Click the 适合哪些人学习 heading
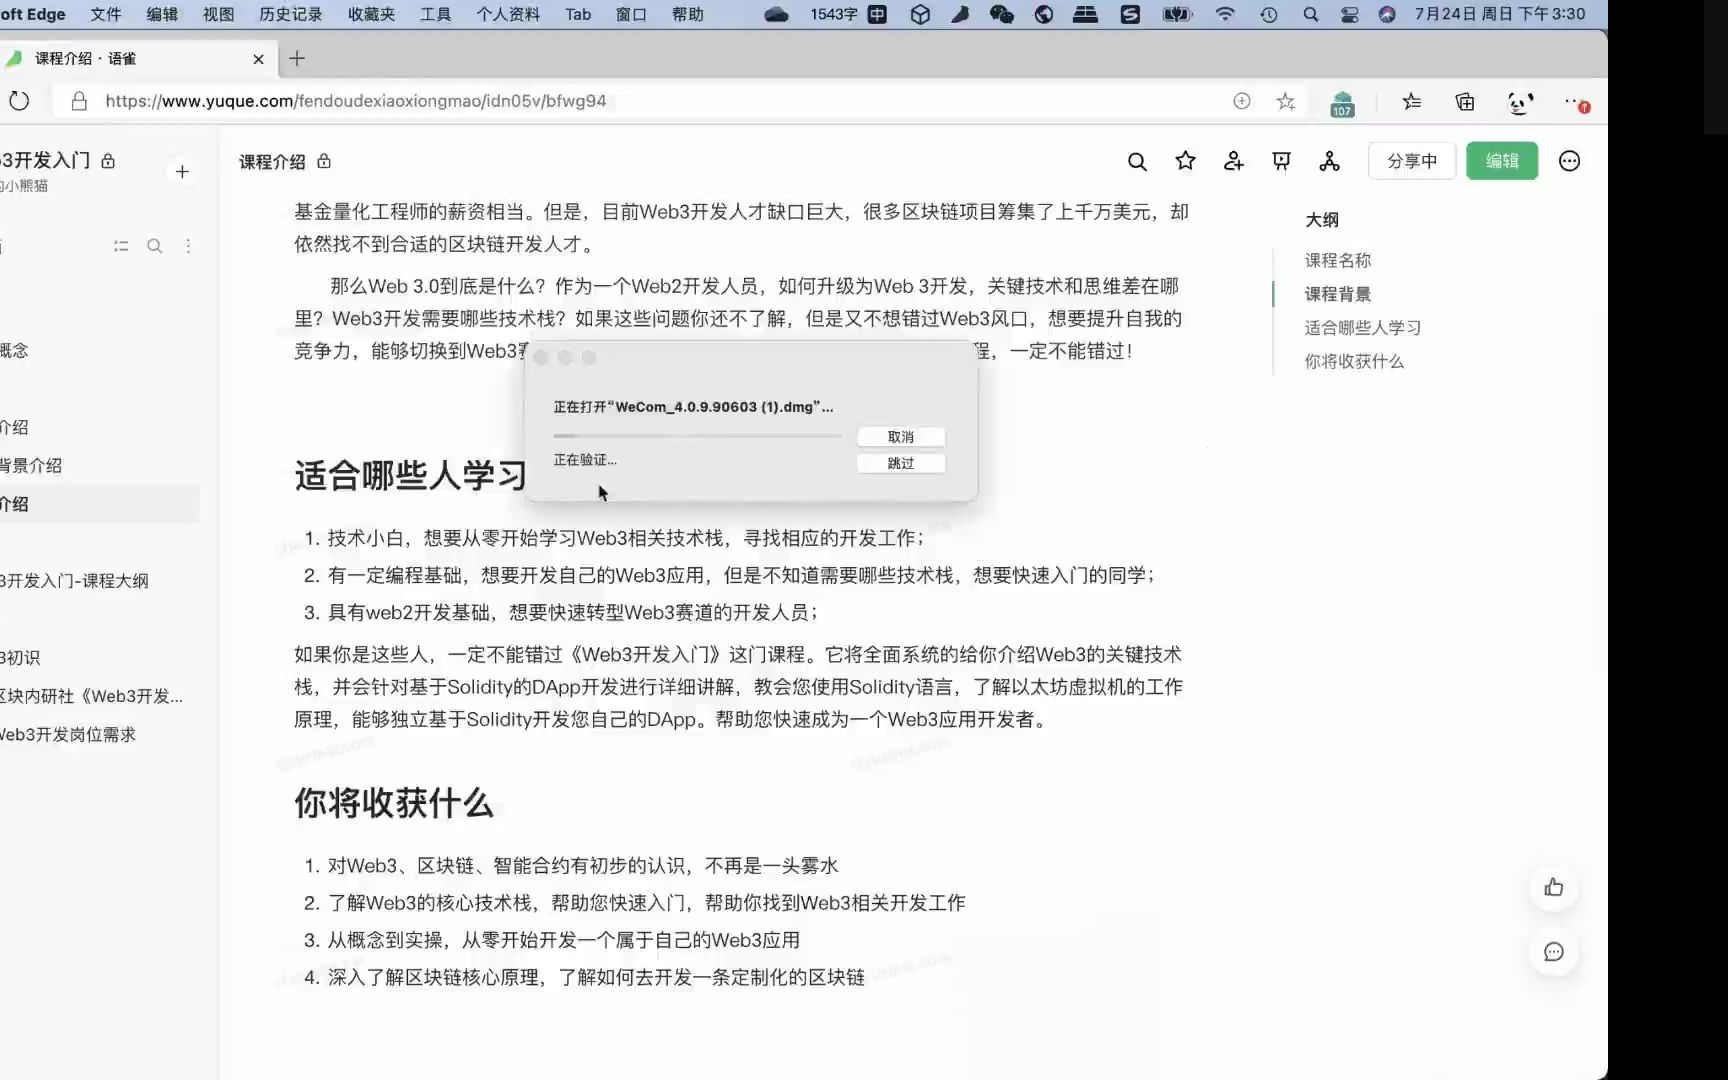The image size is (1728, 1080). tap(410, 476)
